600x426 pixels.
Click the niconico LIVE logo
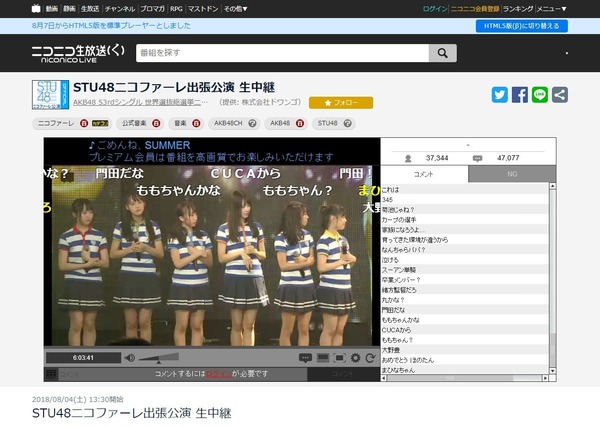point(78,53)
